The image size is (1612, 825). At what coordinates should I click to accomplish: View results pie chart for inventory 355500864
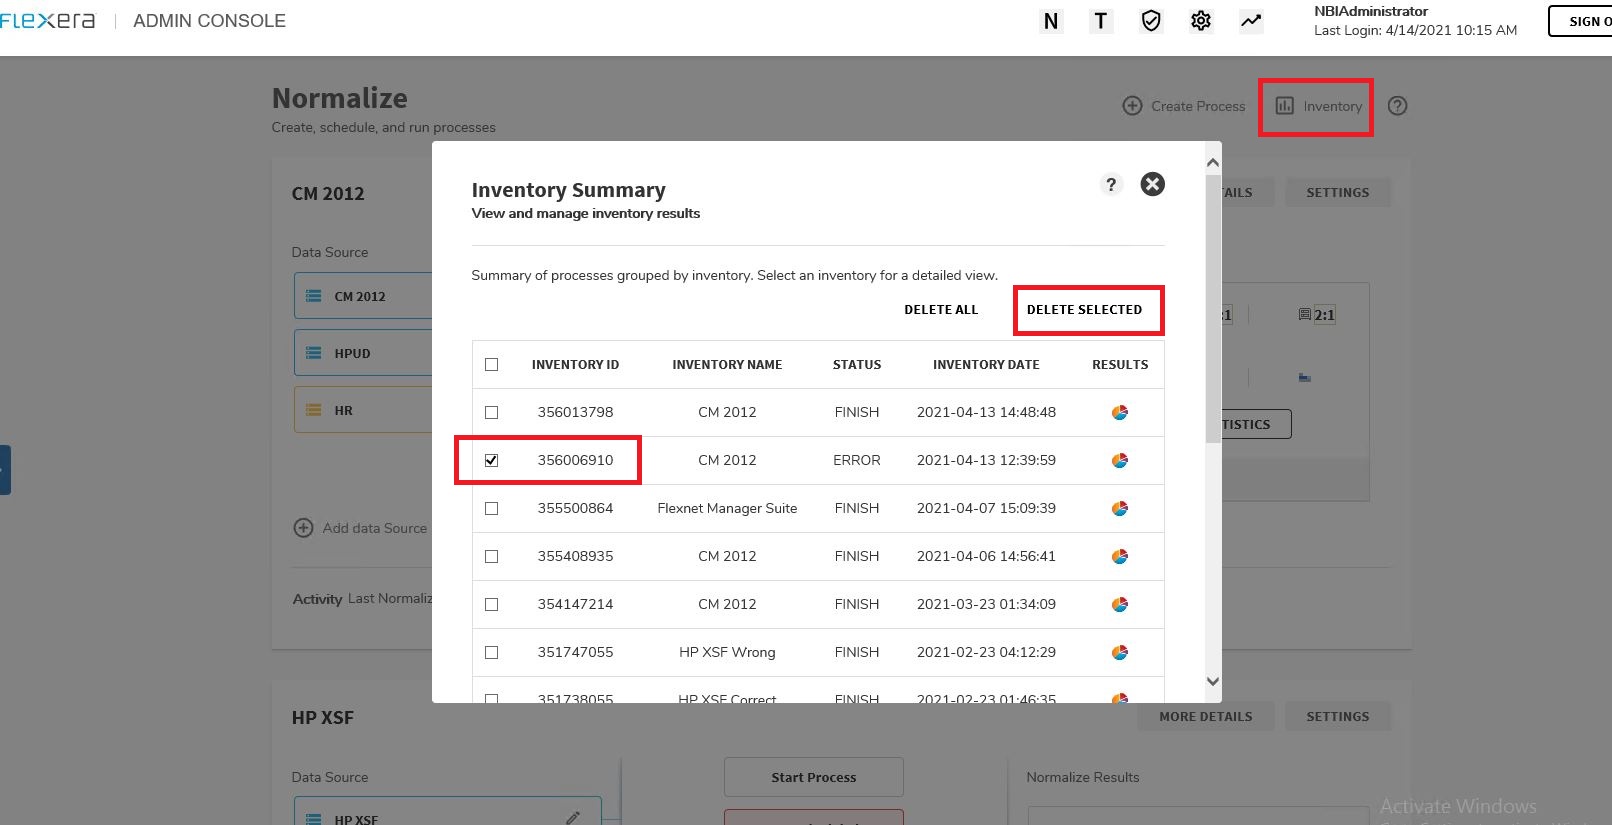click(1120, 508)
